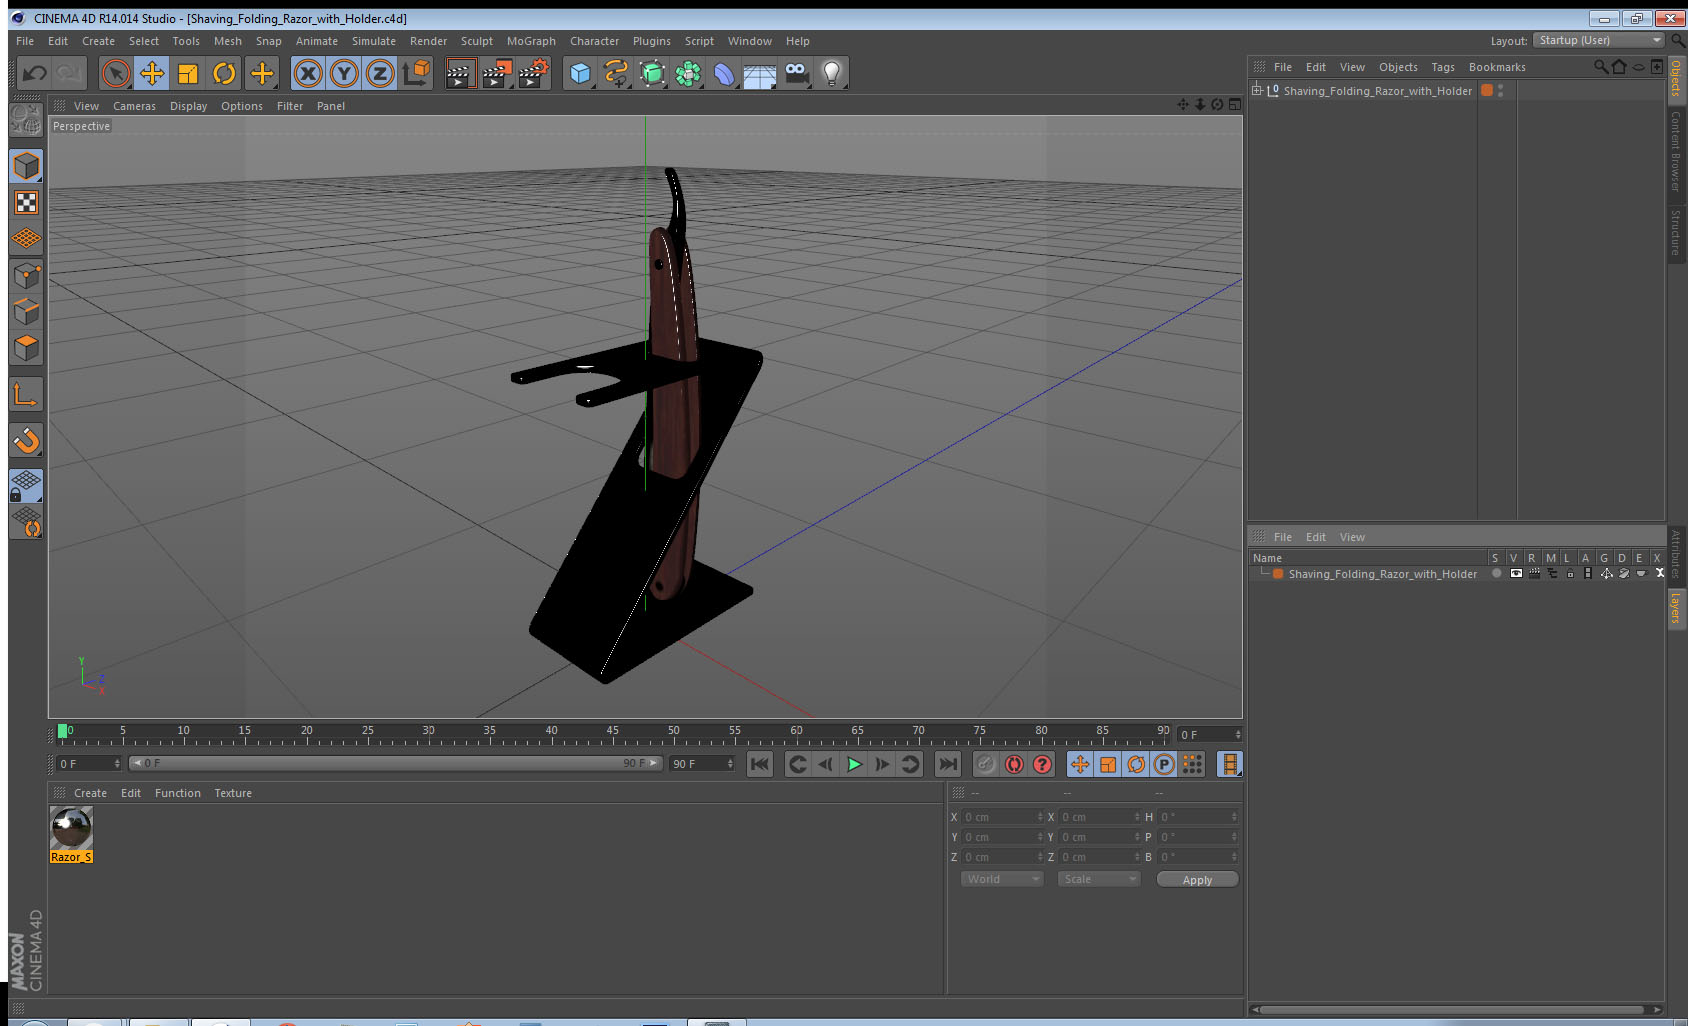The image size is (1688, 1026).
Task: Toggle Y axis lock
Action: click(344, 73)
